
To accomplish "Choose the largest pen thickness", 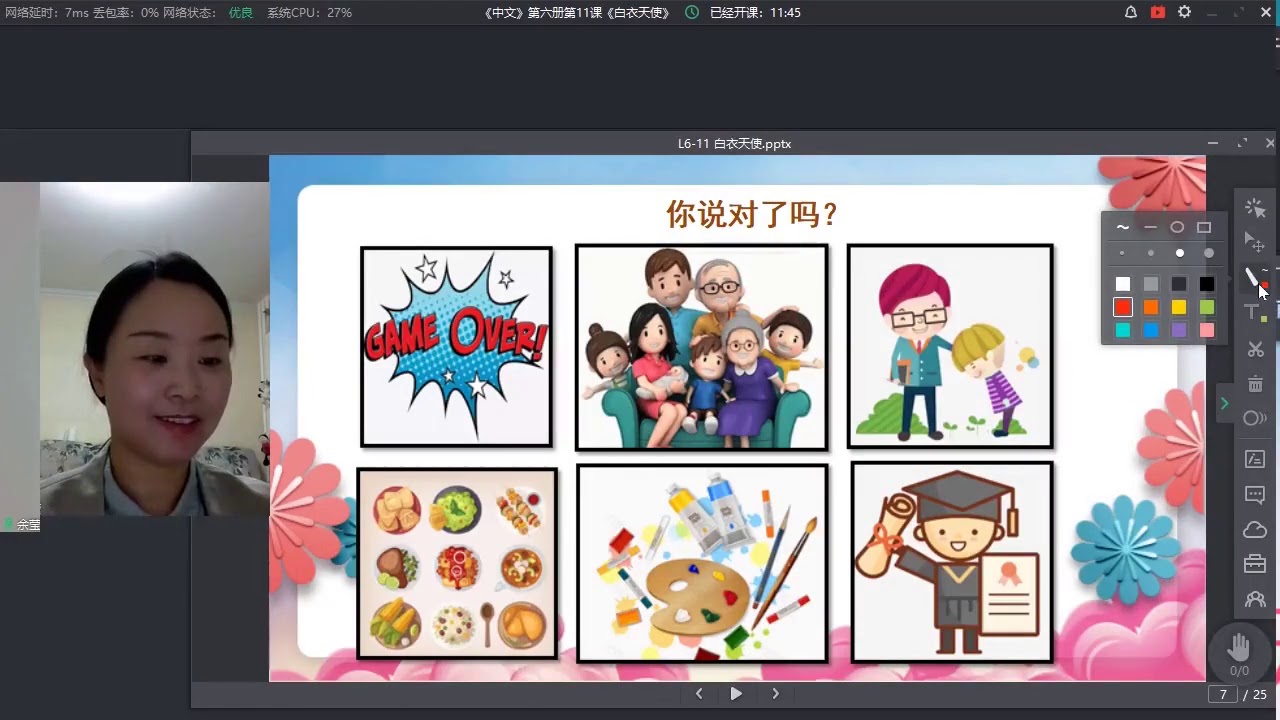I will 1208,253.
